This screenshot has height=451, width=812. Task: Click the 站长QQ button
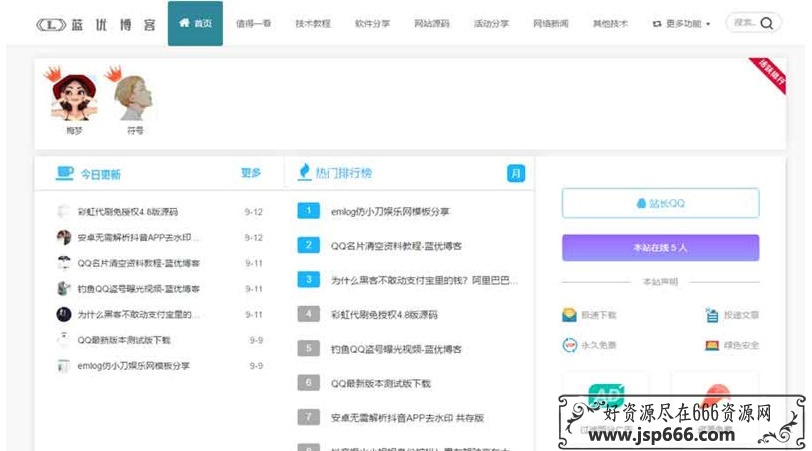660,203
